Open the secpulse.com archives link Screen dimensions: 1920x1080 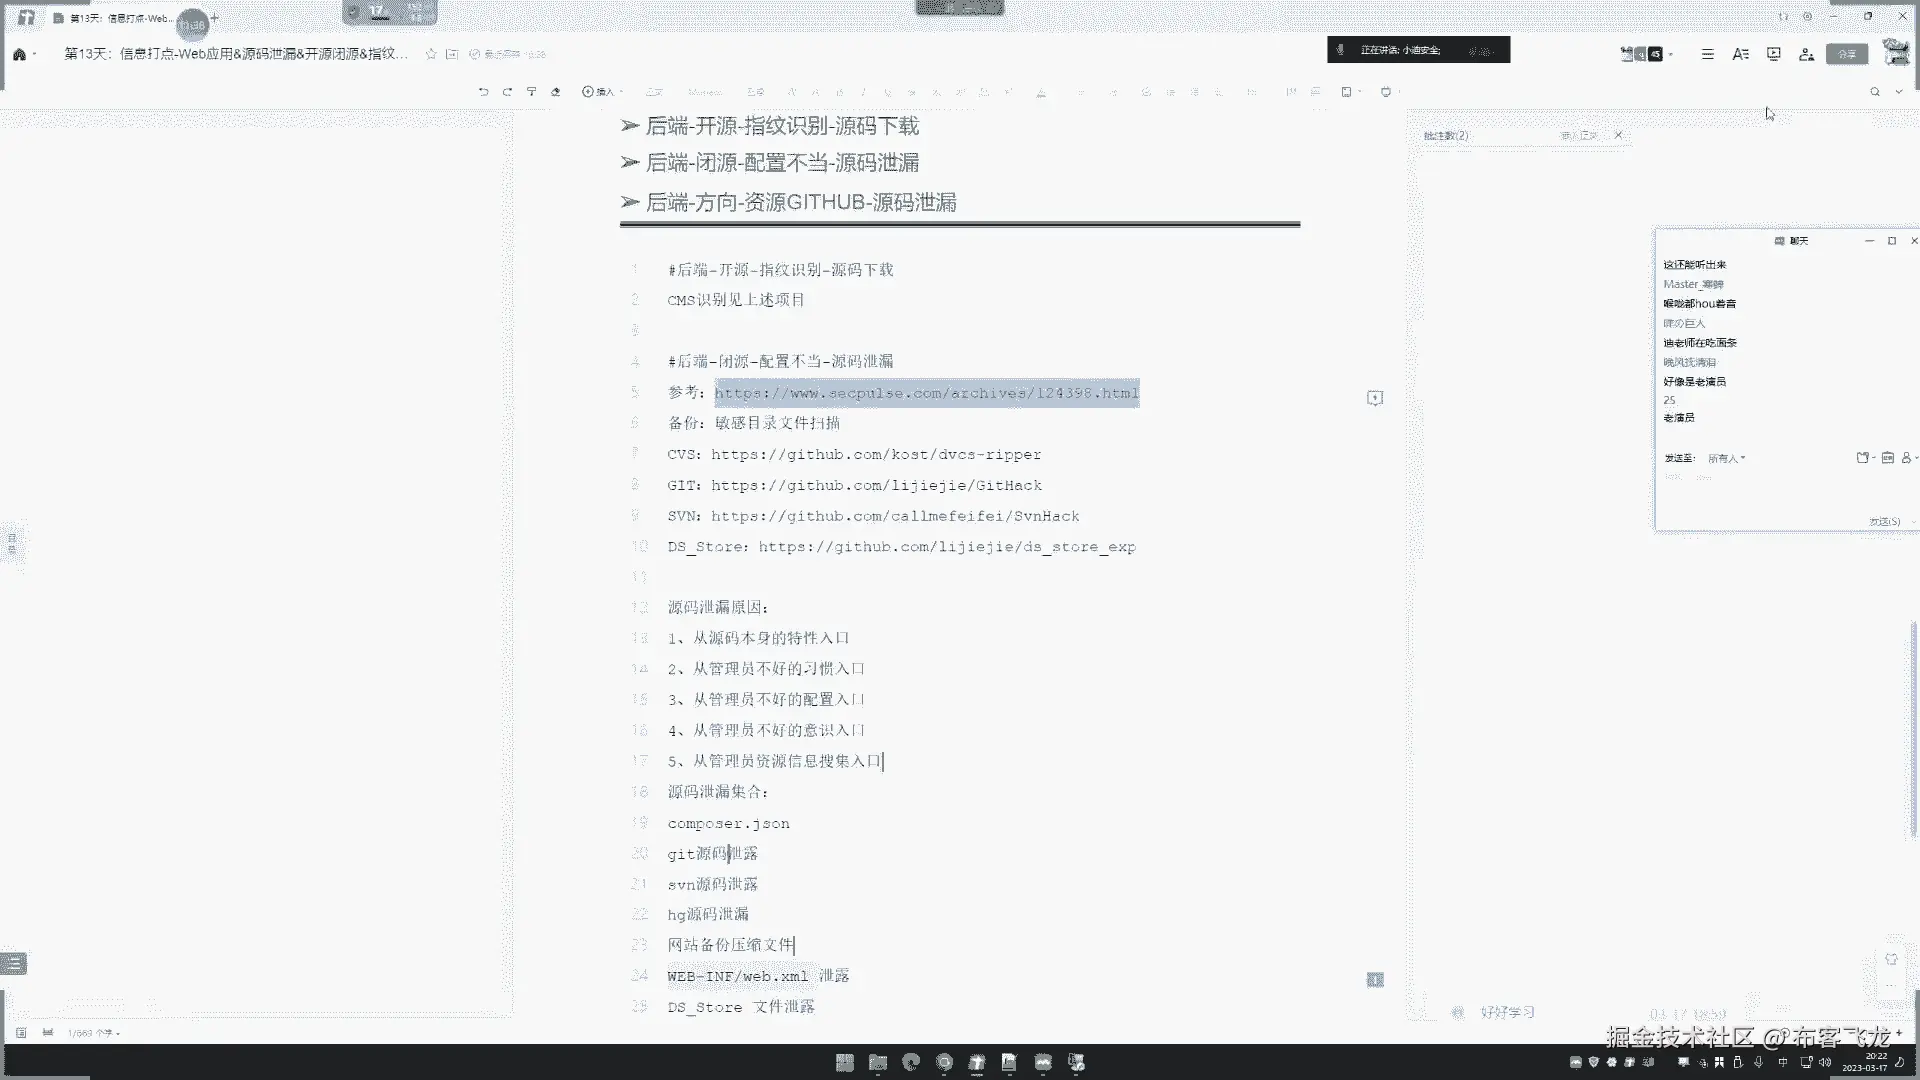(x=926, y=393)
